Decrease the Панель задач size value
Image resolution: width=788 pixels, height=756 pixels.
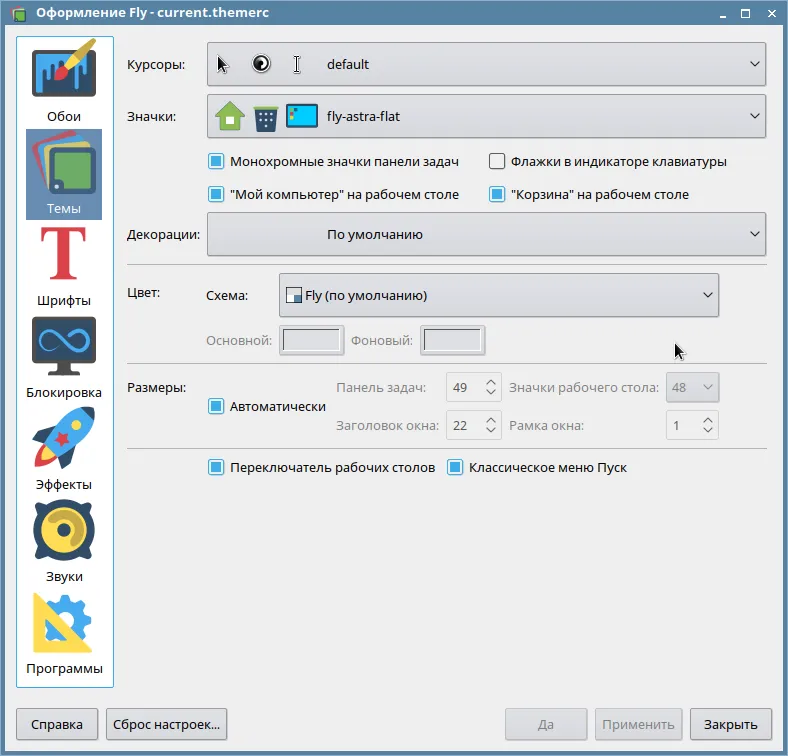click(491, 393)
